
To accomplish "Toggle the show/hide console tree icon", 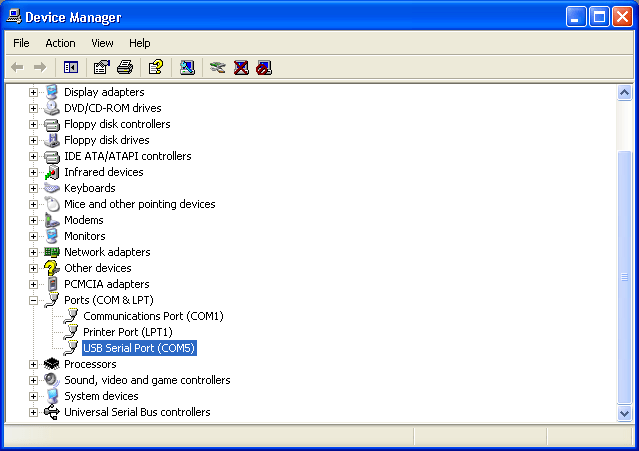I will [71, 67].
